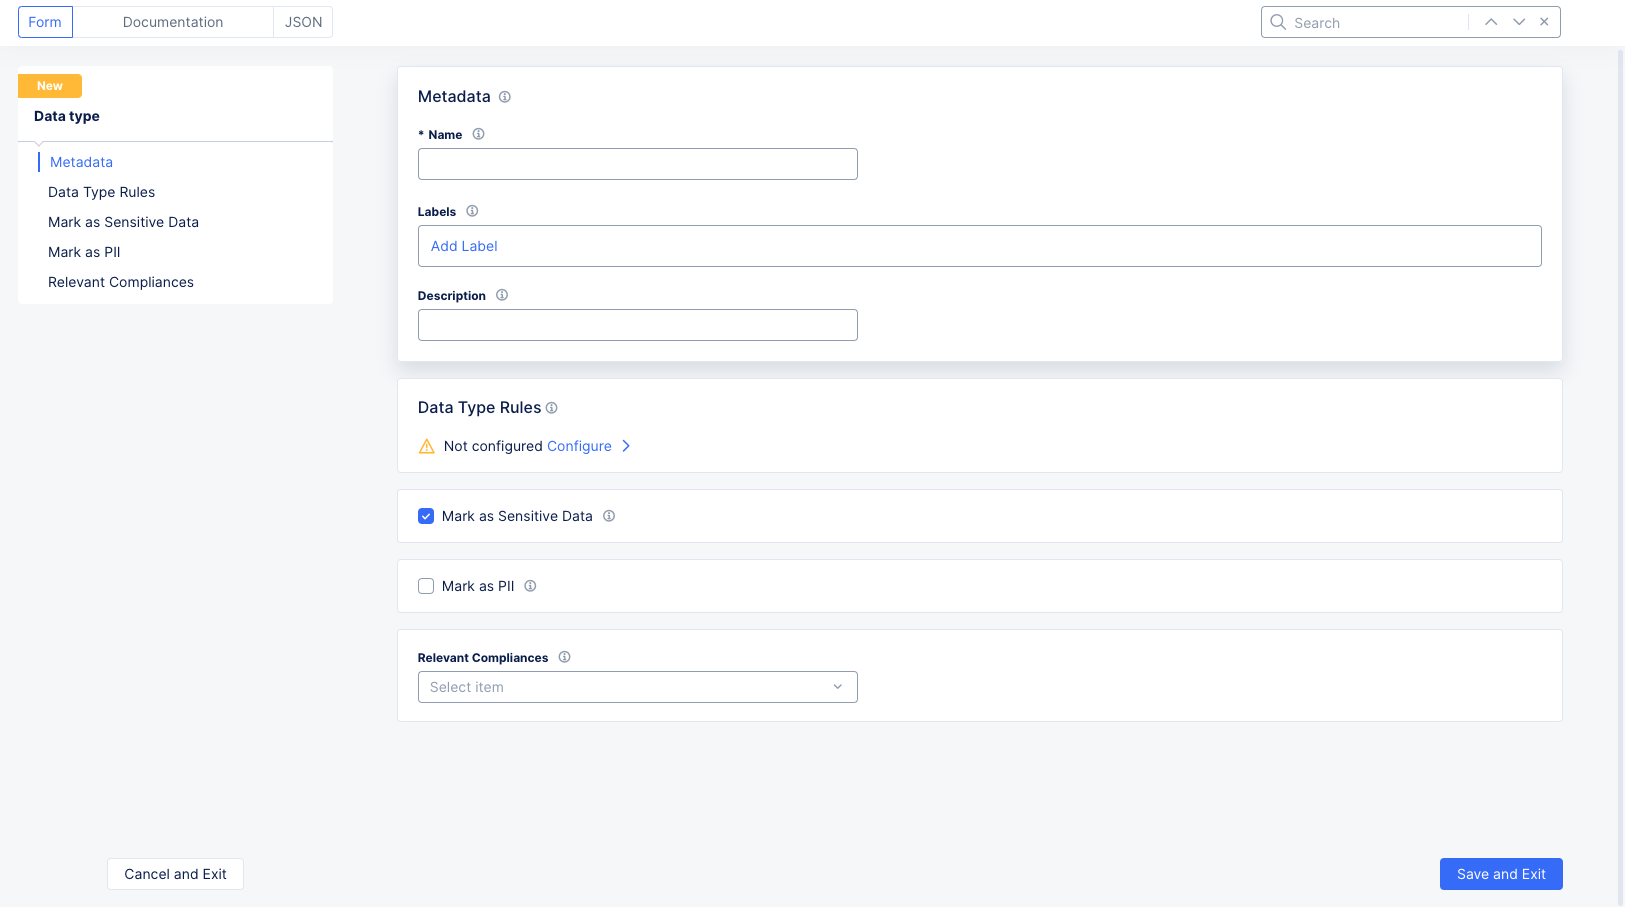Click the info icon beside Mark as PII
Viewport: 1625px width, 907px height.
pyautogui.click(x=530, y=586)
